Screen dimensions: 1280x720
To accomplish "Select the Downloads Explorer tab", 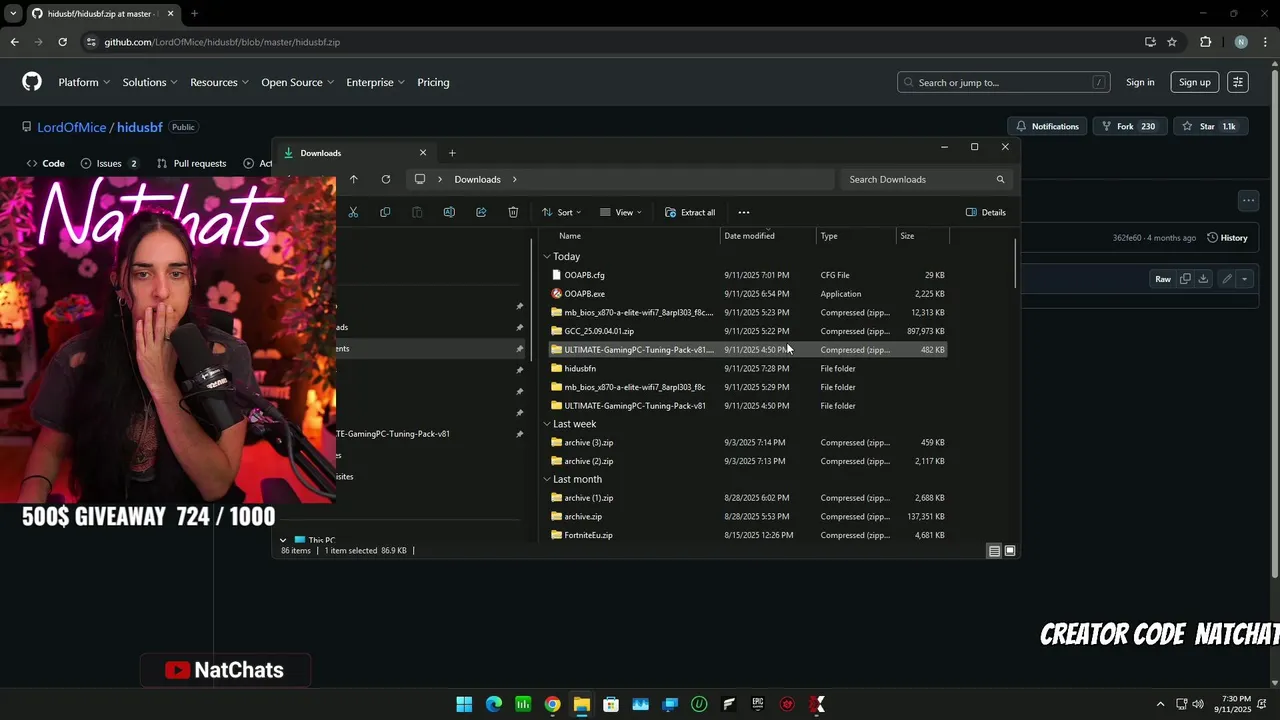I will [x=355, y=153].
